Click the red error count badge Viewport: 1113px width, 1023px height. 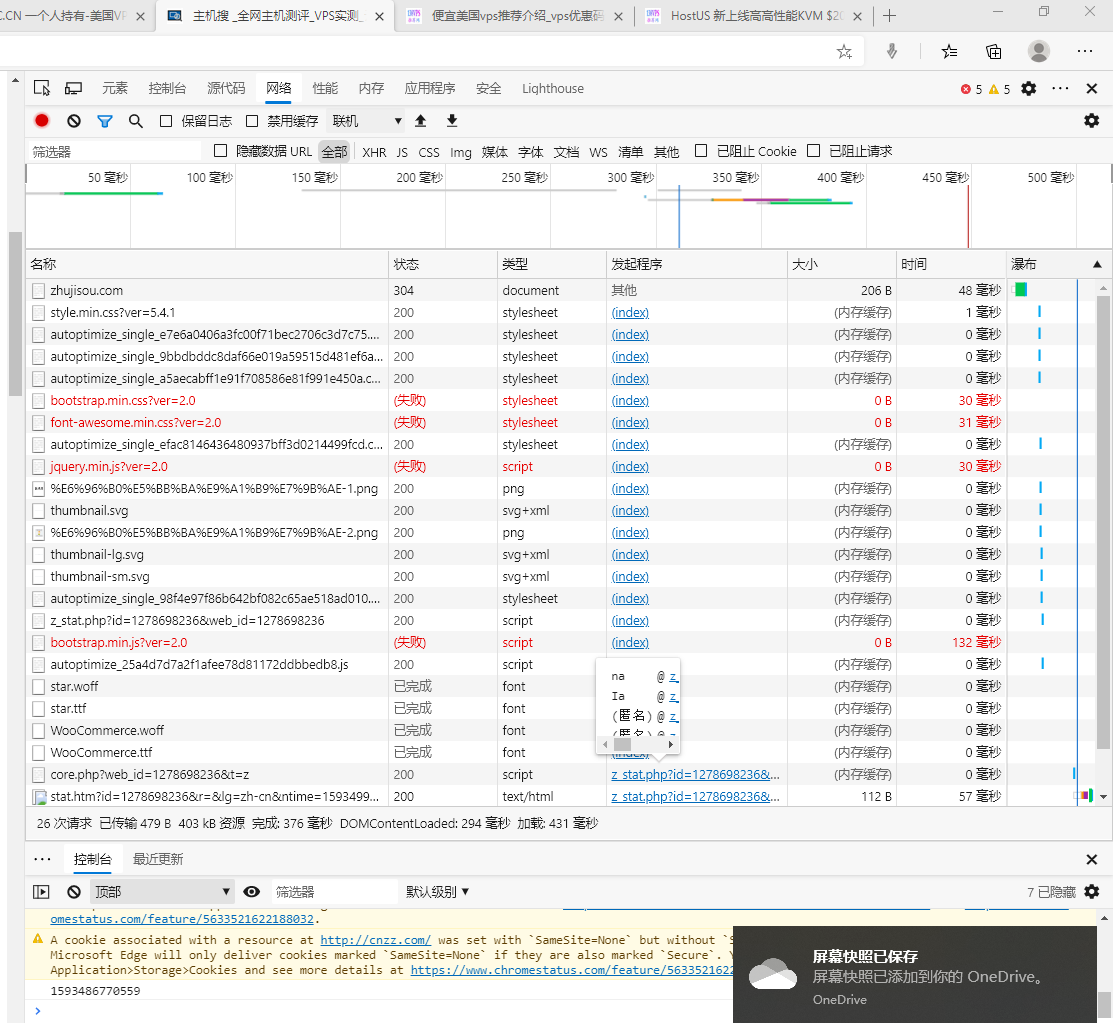pyautogui.click(x=971, y=89)
